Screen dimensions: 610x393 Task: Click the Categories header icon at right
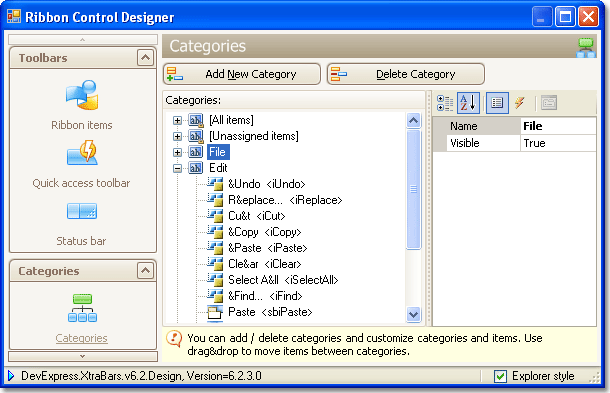[585, 47]
